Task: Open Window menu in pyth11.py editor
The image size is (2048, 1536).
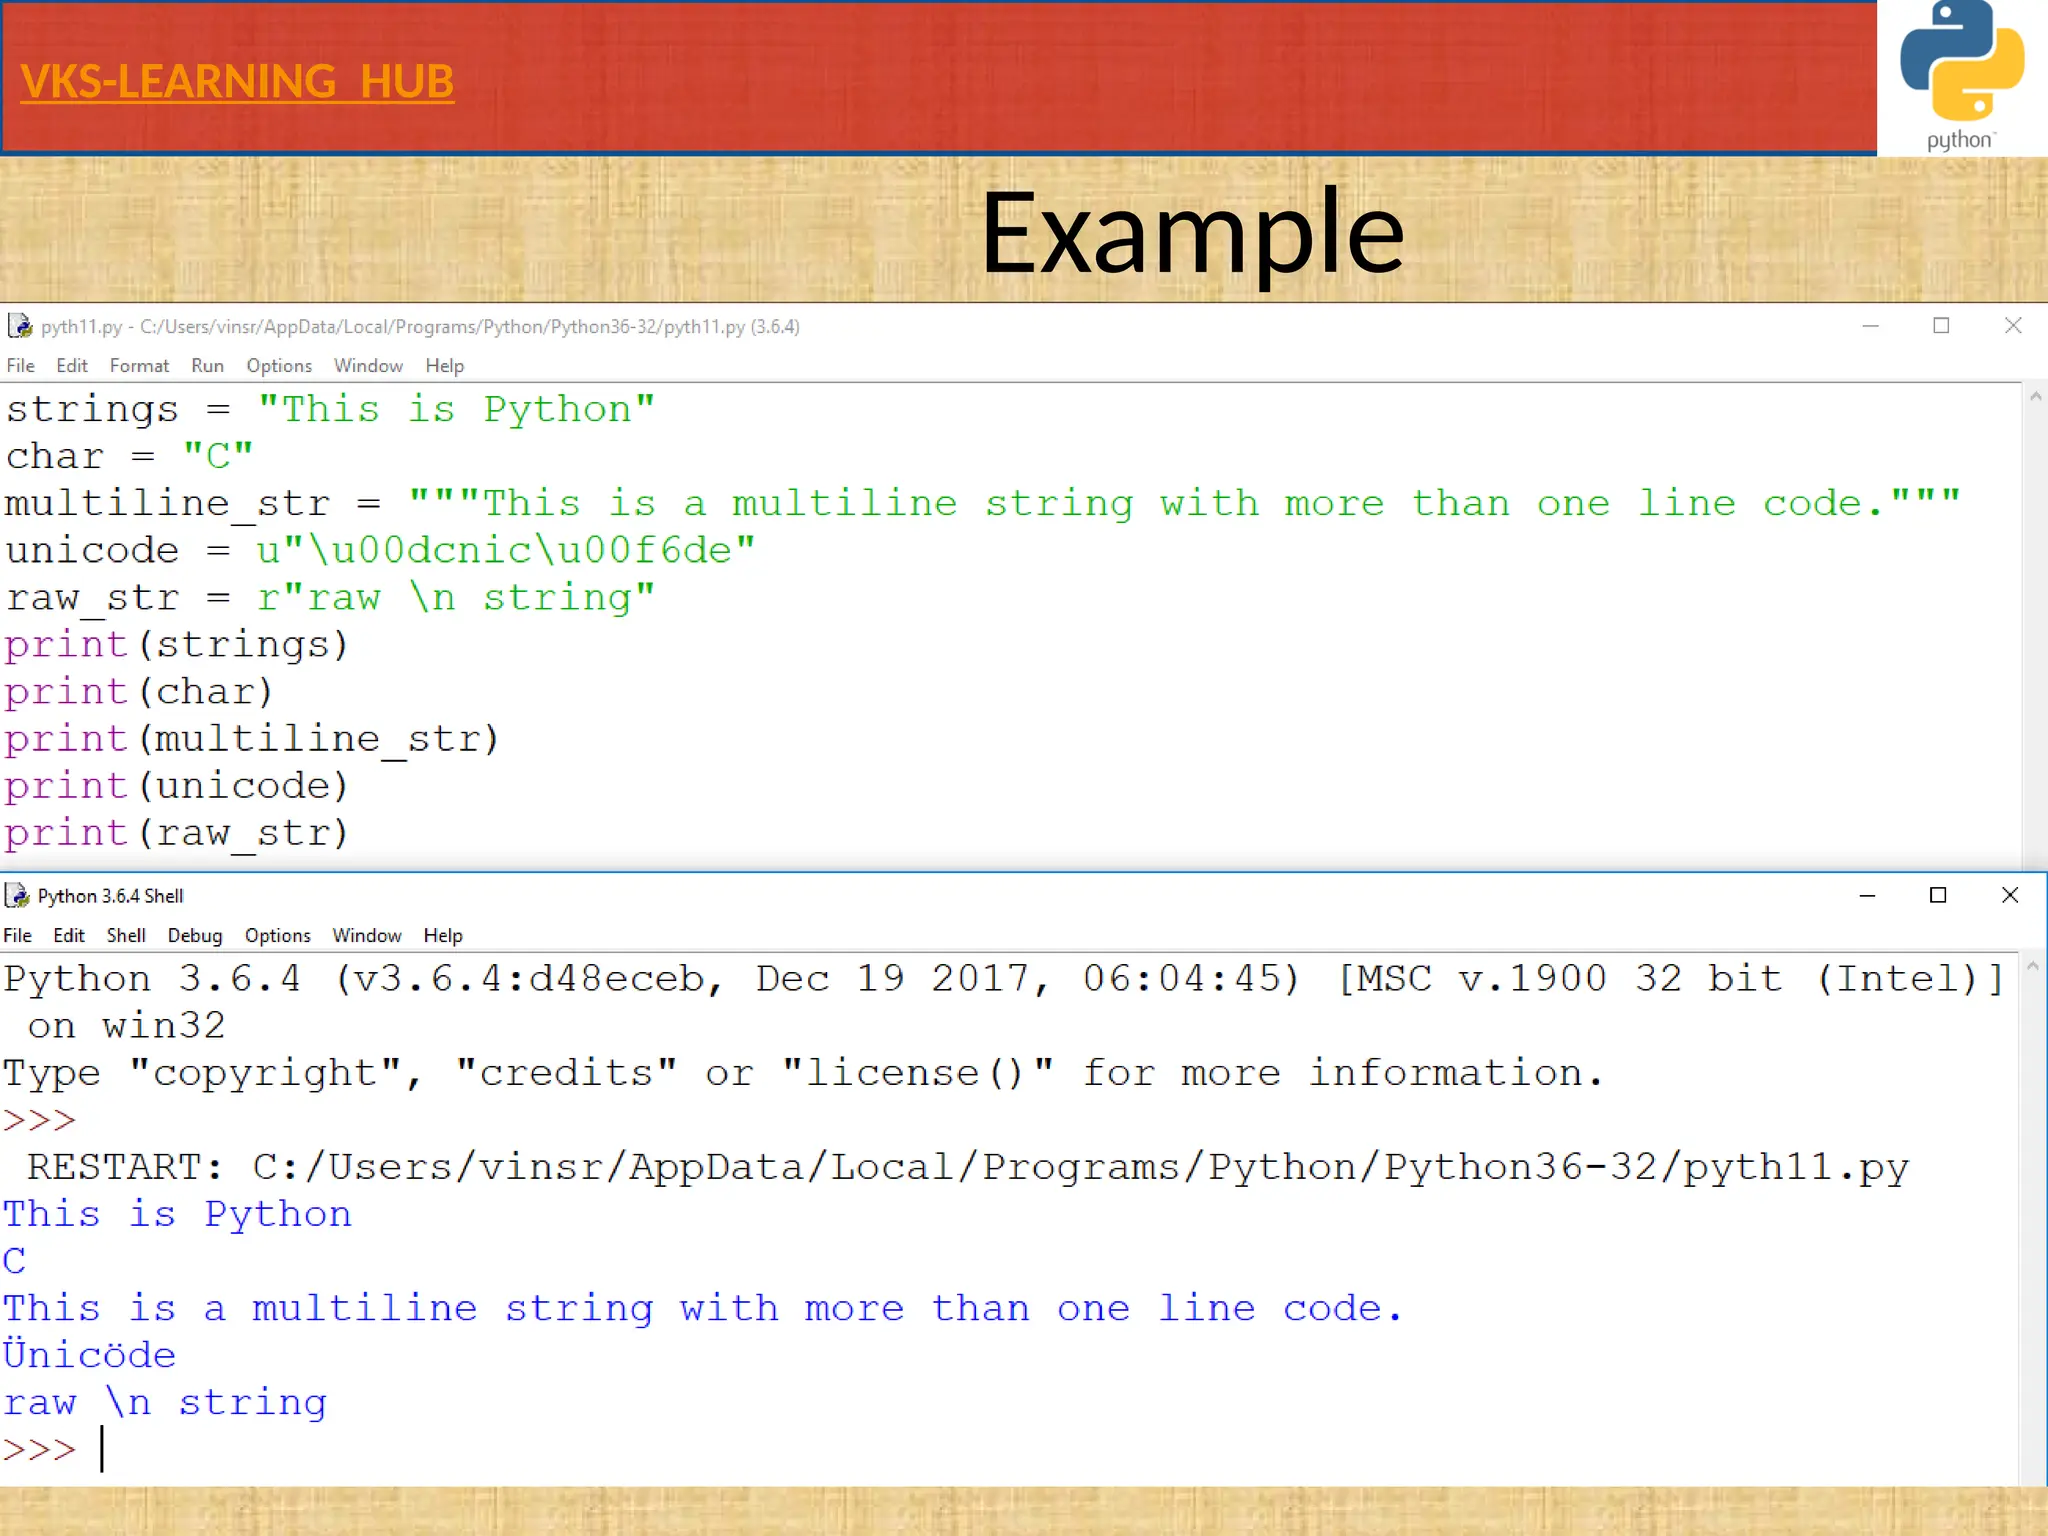Action: tap(368, 366)
